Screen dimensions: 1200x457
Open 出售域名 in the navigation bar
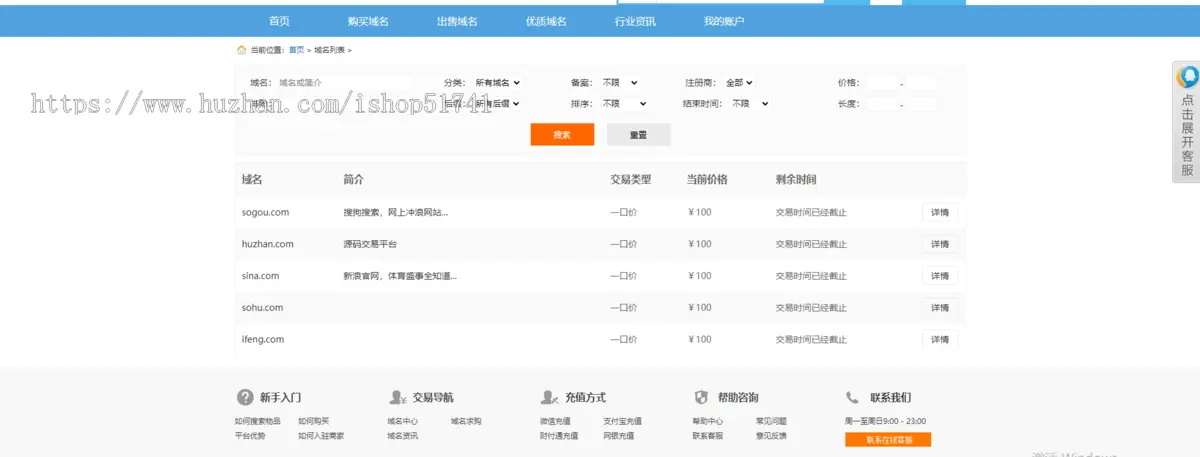coord(457,21)
